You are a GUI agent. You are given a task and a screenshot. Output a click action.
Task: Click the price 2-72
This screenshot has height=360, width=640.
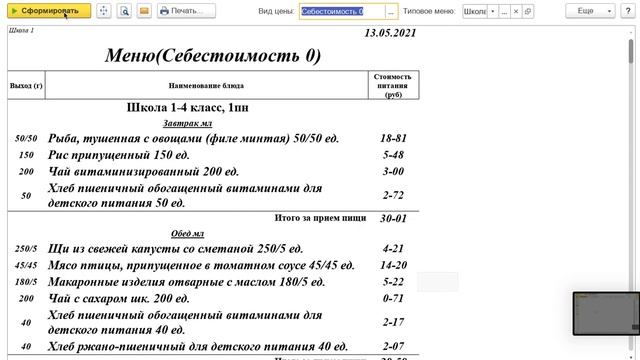click(393, 195)
